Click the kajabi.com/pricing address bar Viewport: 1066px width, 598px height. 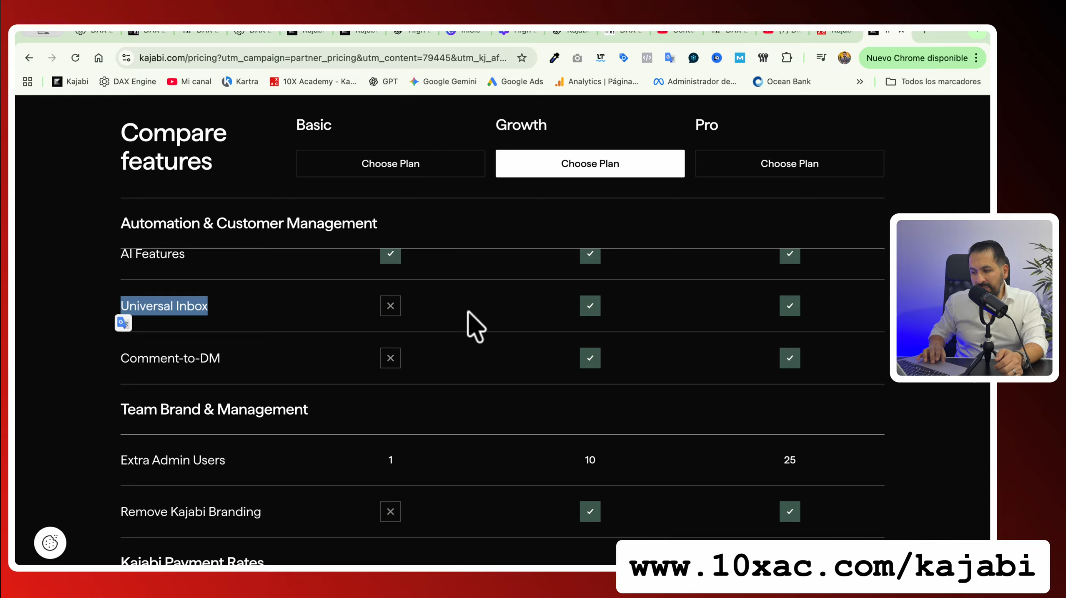[322, 58]
